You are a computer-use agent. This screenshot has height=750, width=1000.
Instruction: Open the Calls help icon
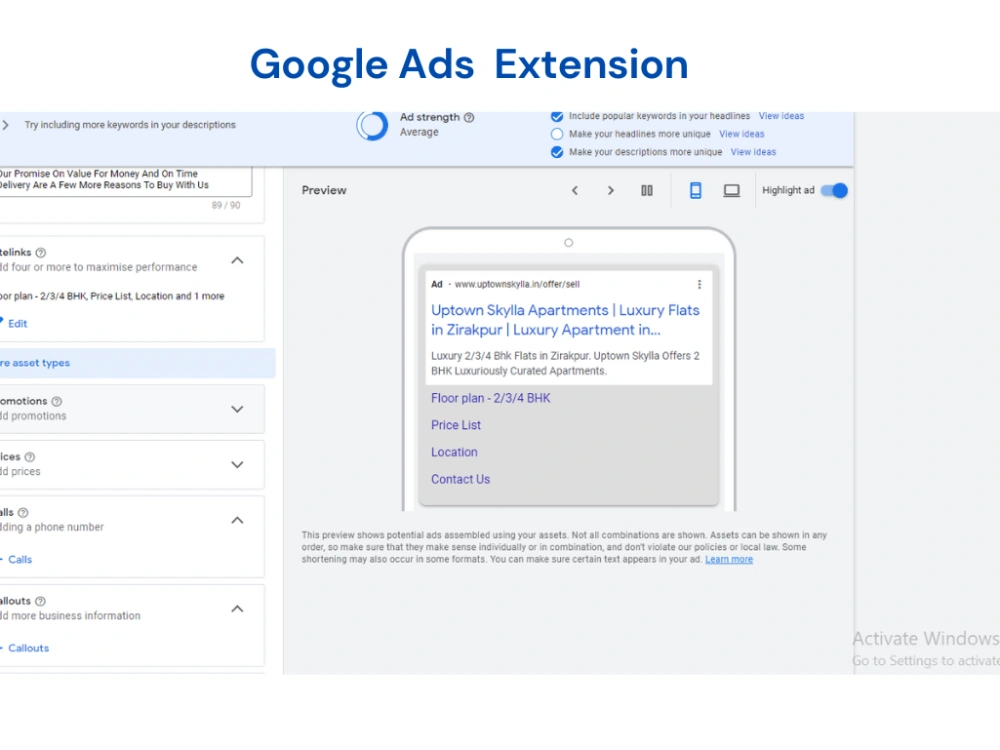point(23,512)
